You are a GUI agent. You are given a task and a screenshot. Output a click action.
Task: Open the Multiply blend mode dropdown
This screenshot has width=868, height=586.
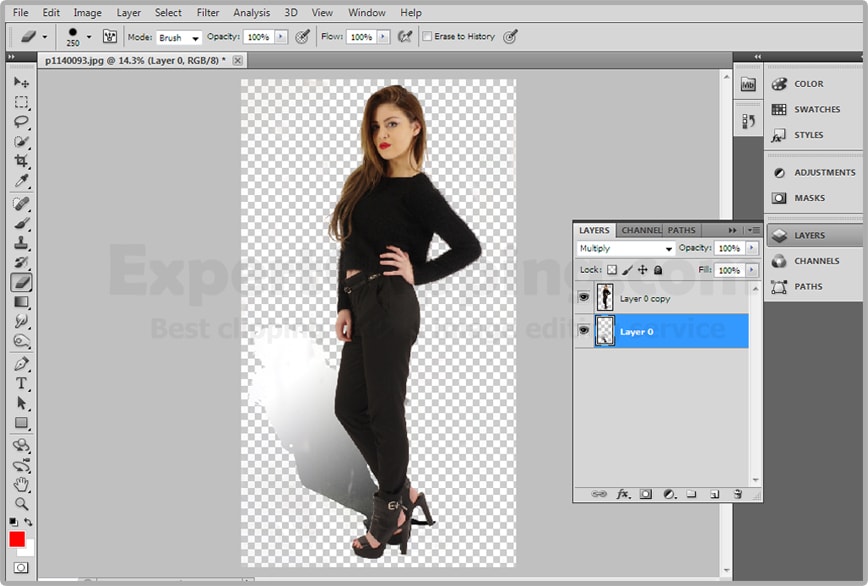point(626,248)
